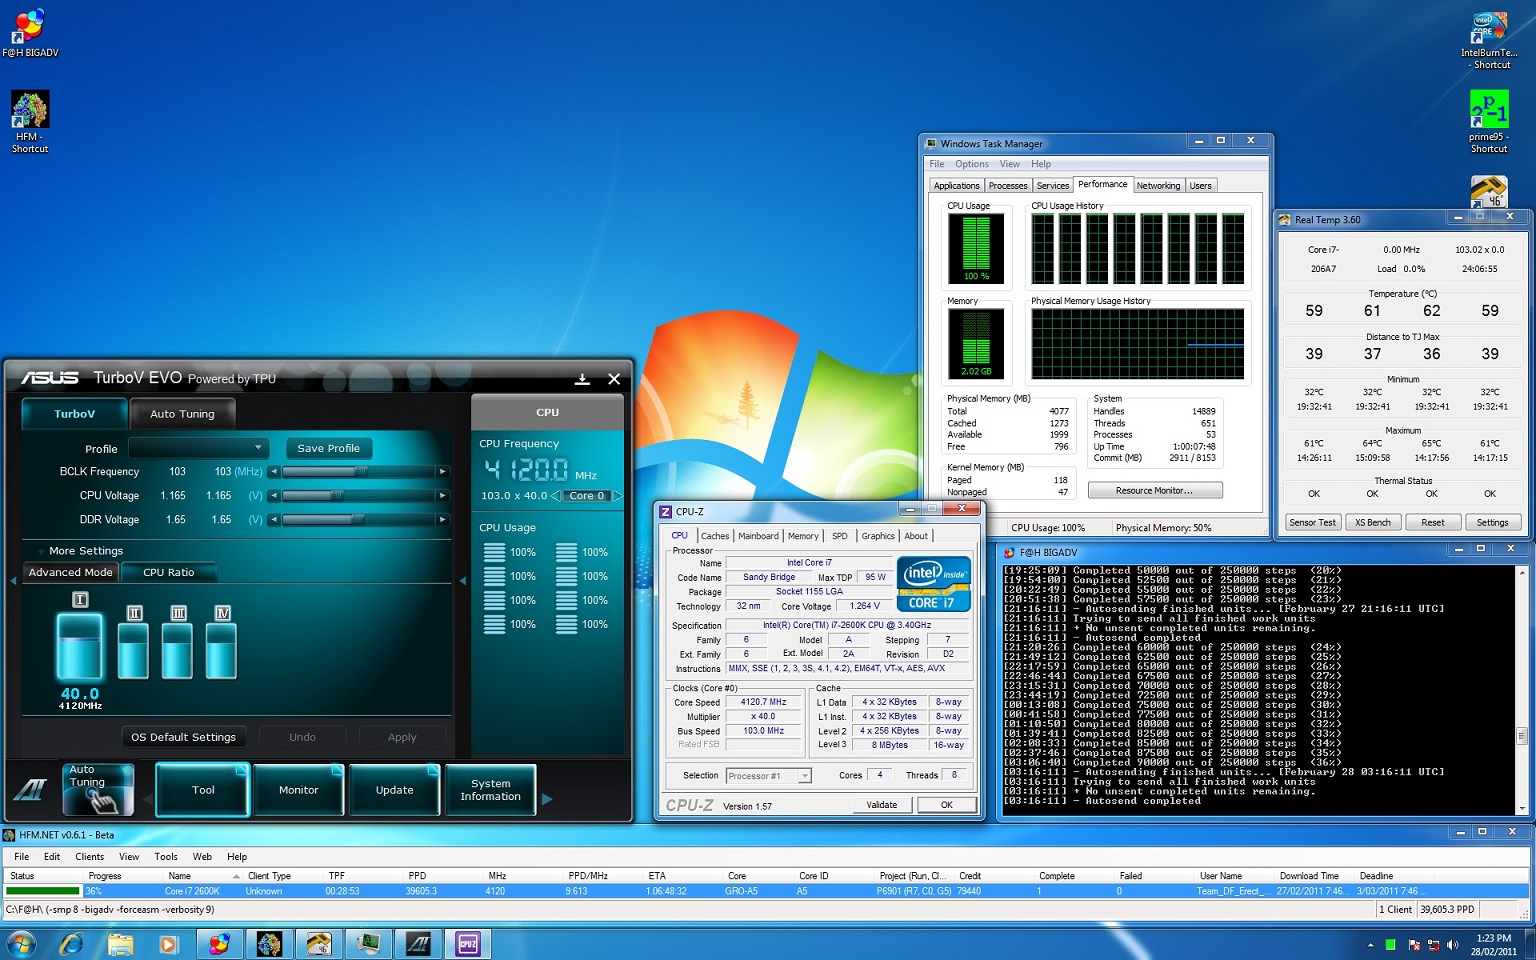The width and height of the screenshot is (1536, 960).
Task: Open Processor #1 selection dropdown in CPU-Z
Action: click(x=768, y=776)
